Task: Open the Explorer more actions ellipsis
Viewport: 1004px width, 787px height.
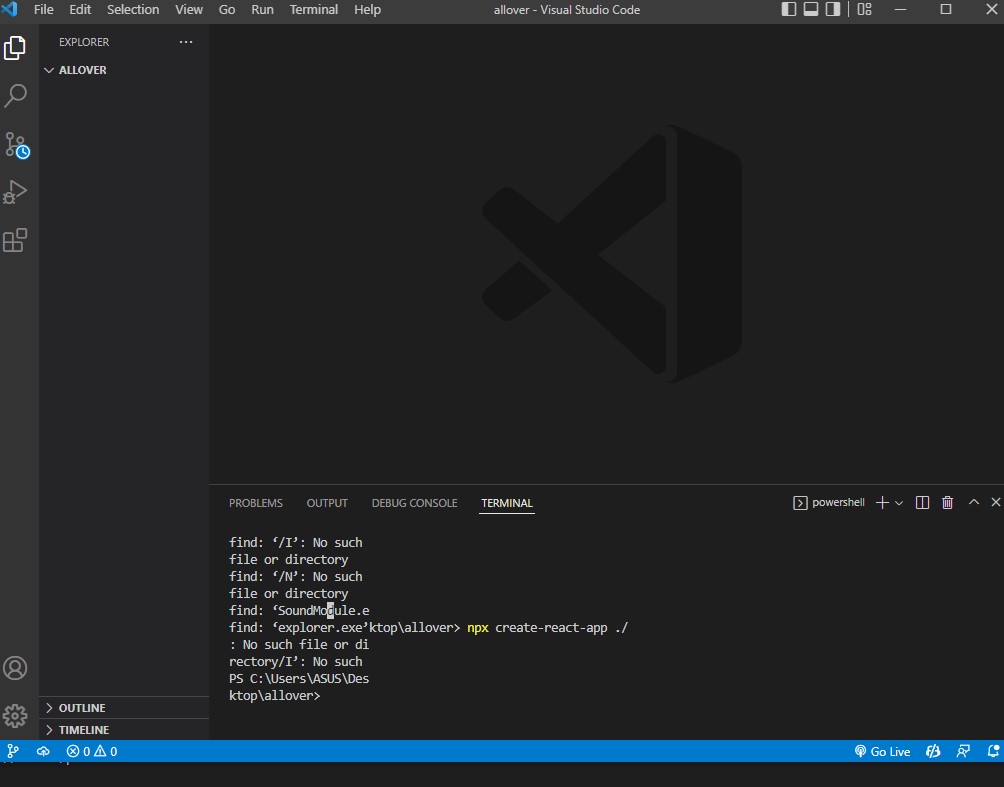Action: 186,42
